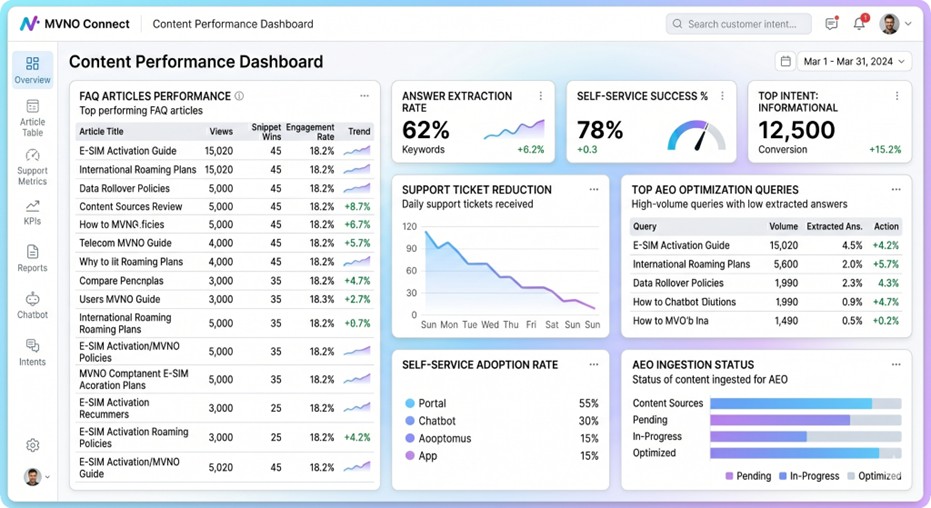This screenshot has height=508, width=931.
Task: Click the search magnifier icon
Action: coord(677,24)
